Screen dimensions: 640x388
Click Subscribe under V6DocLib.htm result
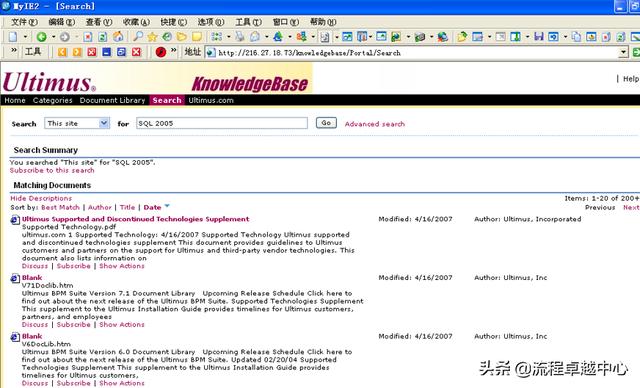click(x=73, y=383)
